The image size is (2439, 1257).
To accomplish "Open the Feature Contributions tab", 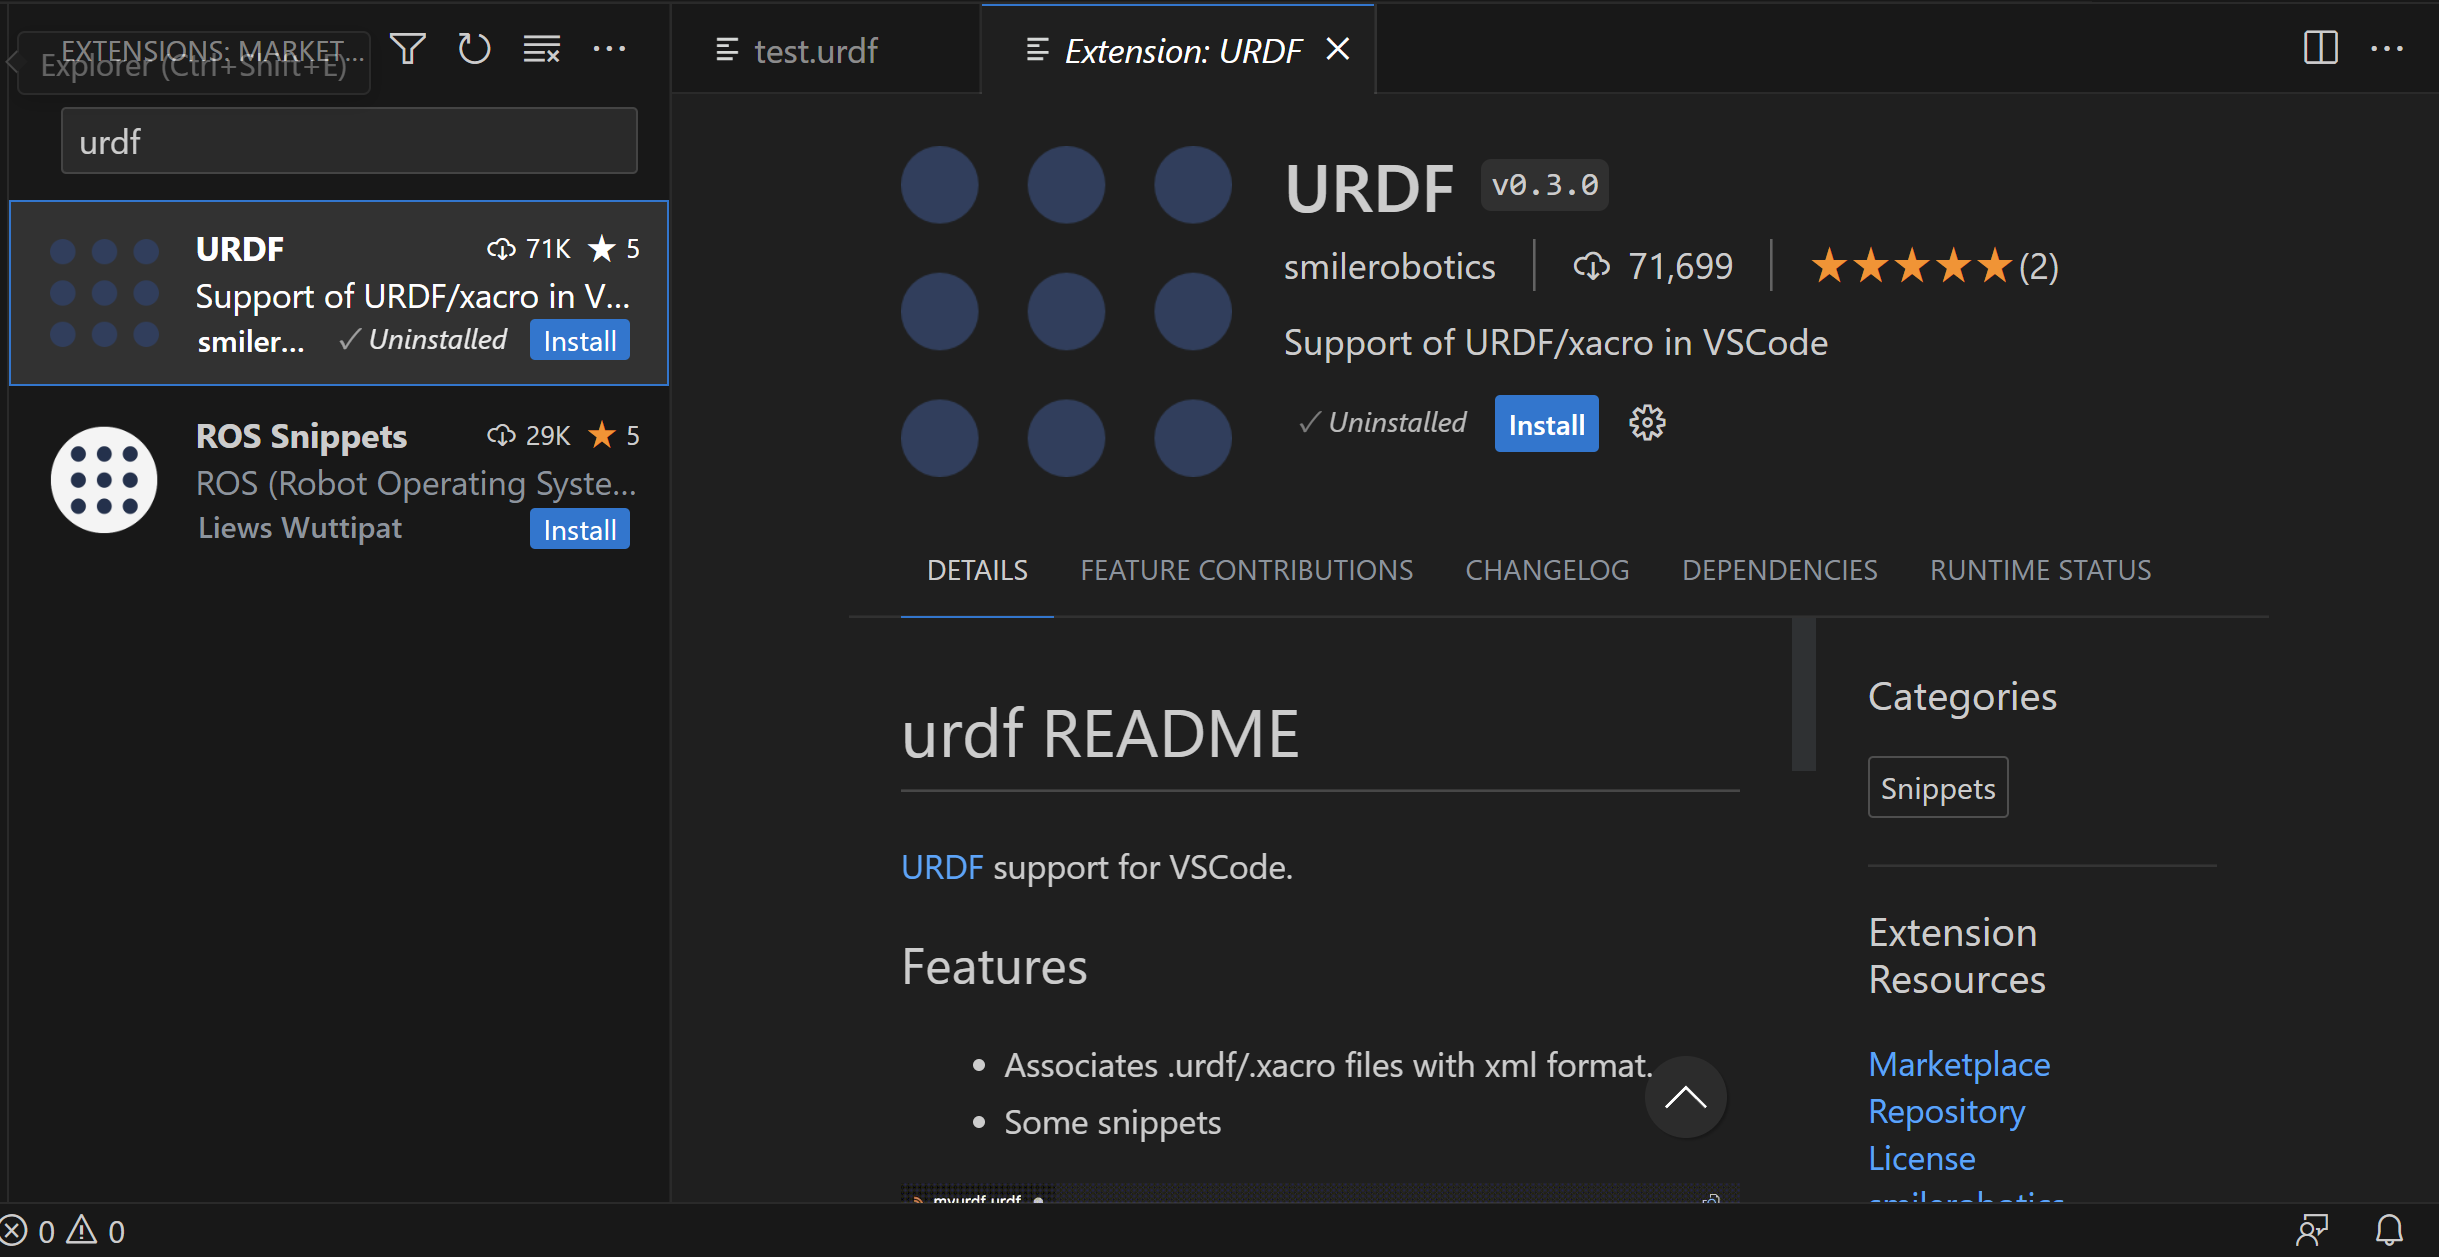I will pos(1246,570).
